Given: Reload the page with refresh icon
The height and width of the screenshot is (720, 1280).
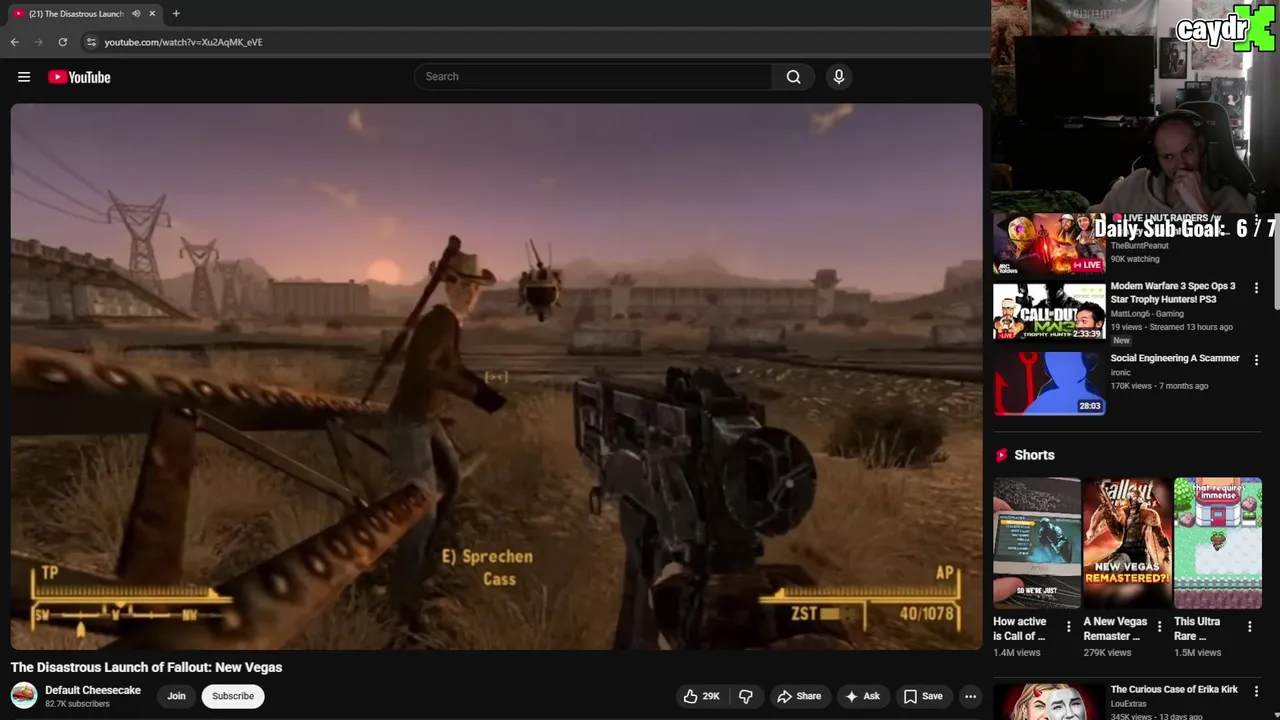Looking at the screenshot, I should 62,42.
